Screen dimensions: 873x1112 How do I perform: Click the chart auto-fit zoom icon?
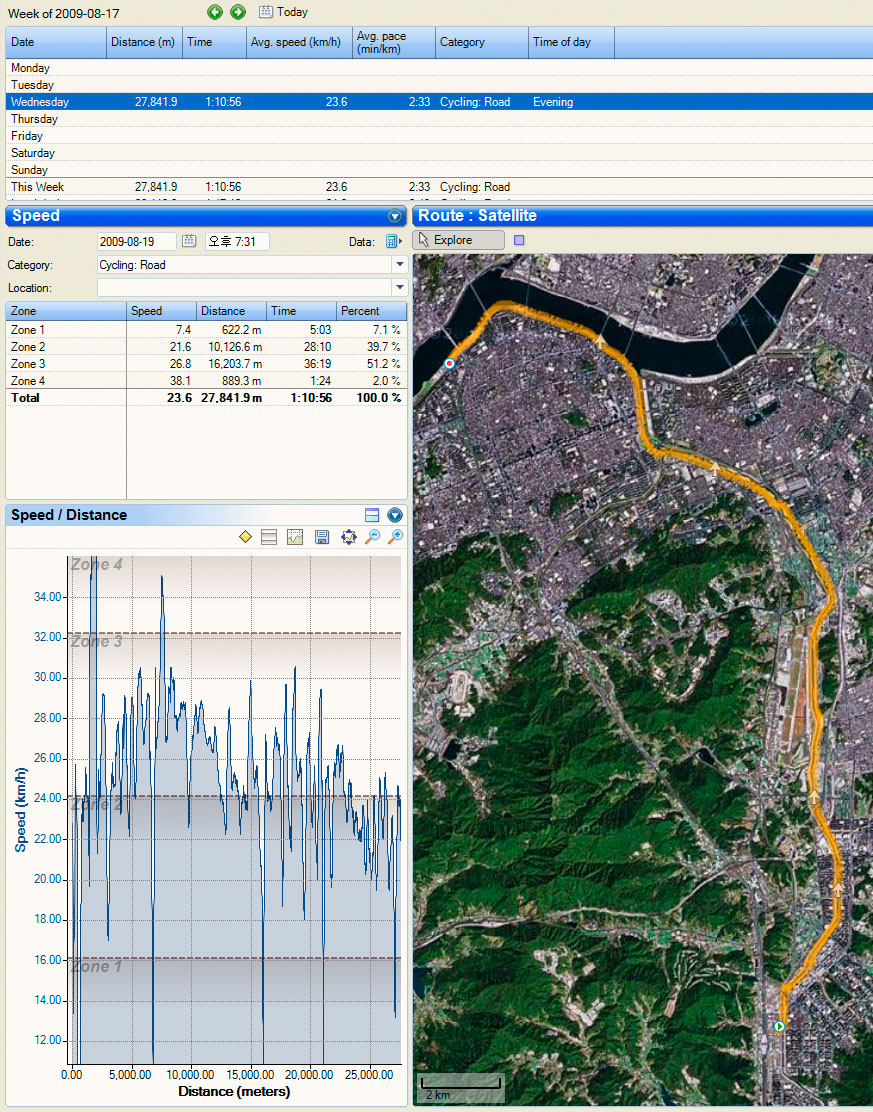point(348,538)
